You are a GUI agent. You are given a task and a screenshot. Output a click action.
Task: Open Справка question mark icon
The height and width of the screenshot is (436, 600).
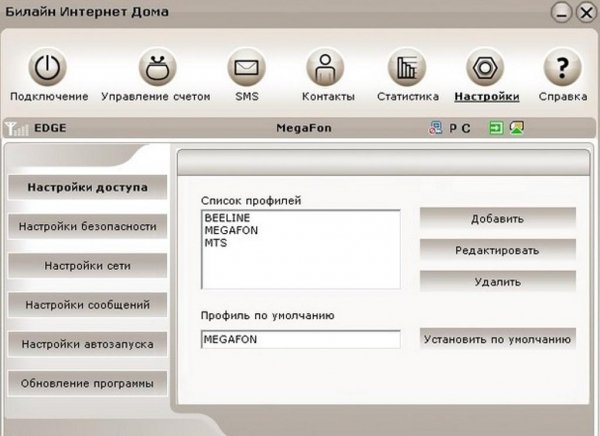[x=562, y=68]
